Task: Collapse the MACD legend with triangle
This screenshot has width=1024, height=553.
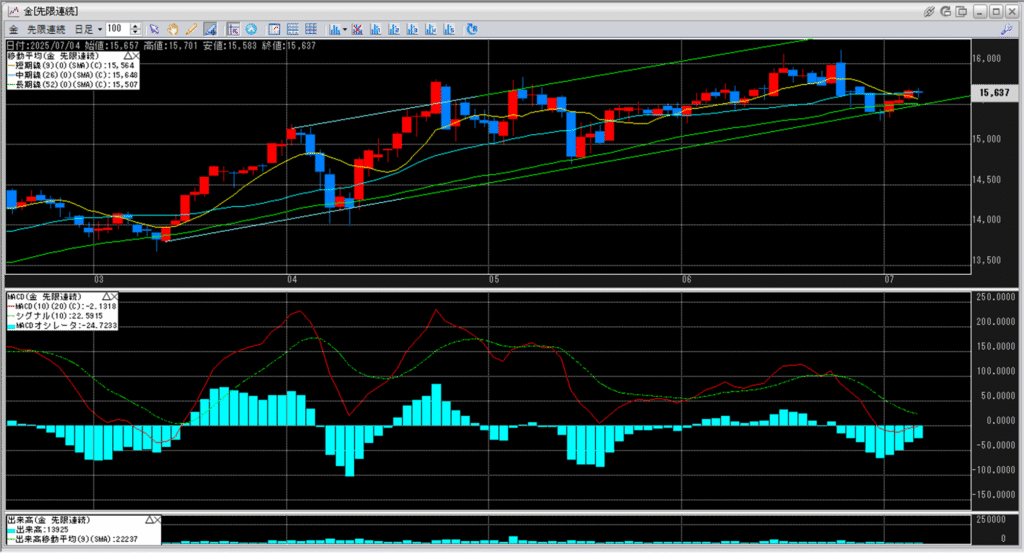Action: [106, 296]
